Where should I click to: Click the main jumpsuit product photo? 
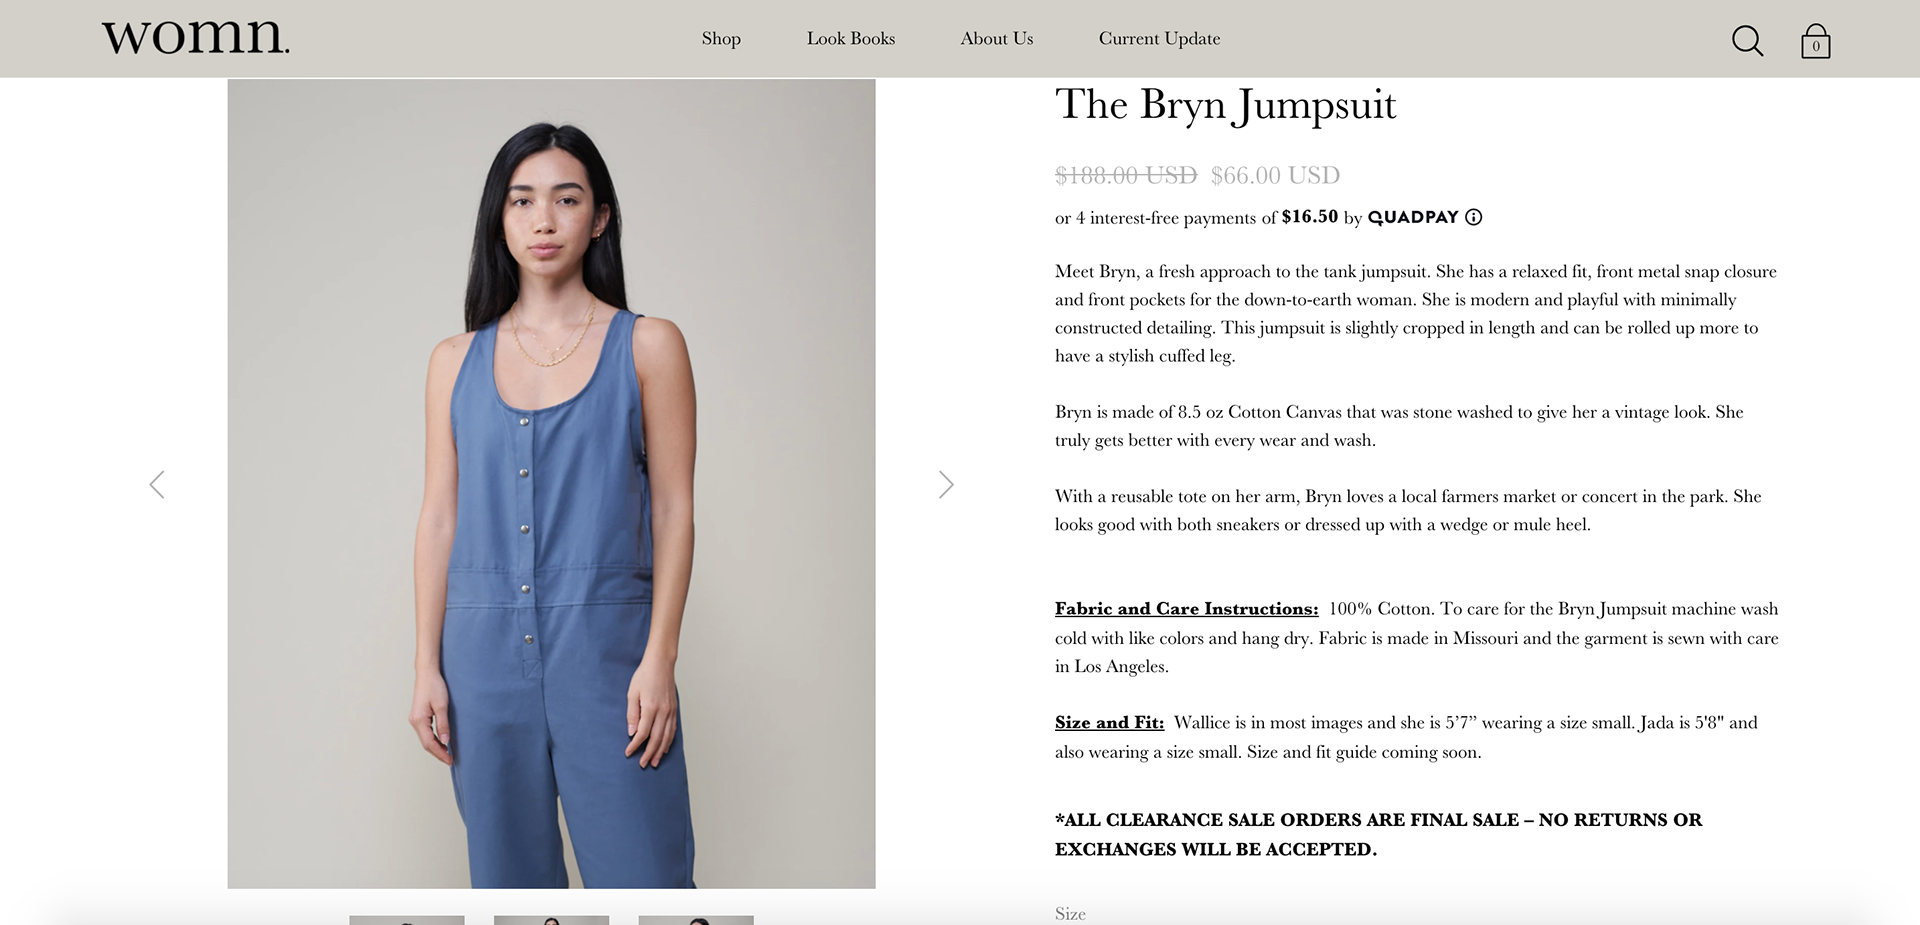coord(551,484)
